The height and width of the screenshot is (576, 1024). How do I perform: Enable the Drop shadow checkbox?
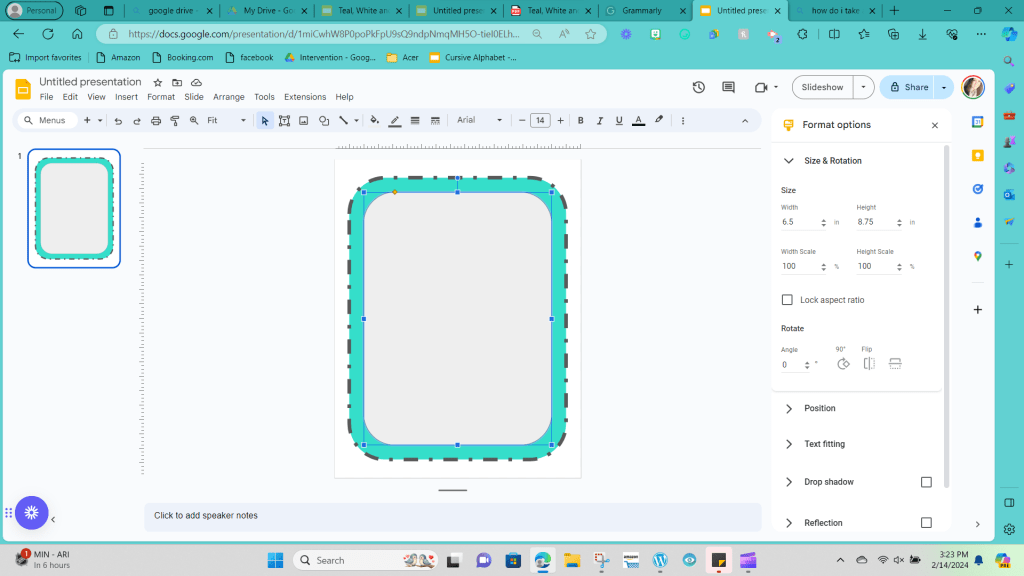926,482
